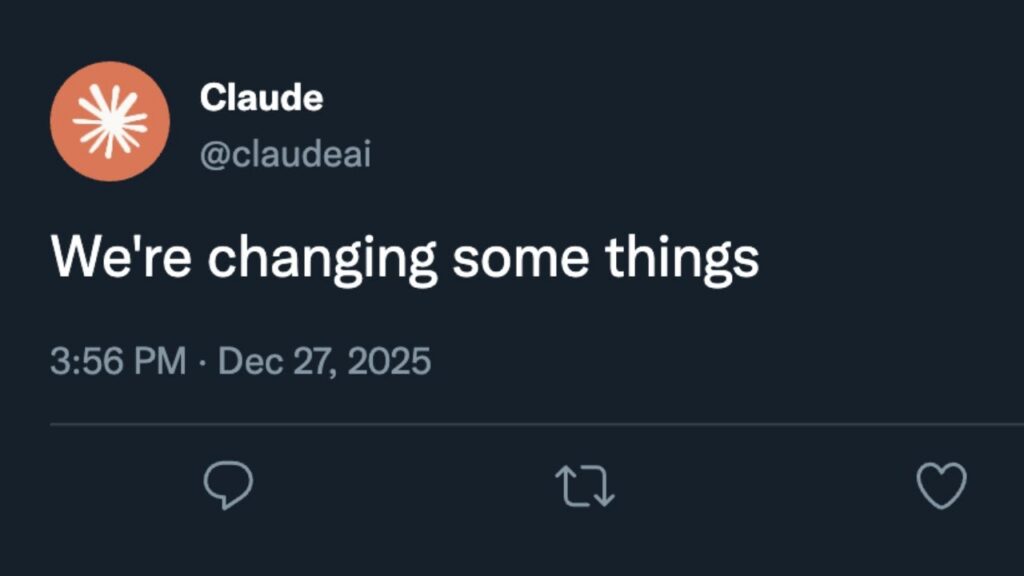The height and width of the screenshot is (576, 1024).
Task: Click the letter "C" of the Claude name
Action: [211, 98]
